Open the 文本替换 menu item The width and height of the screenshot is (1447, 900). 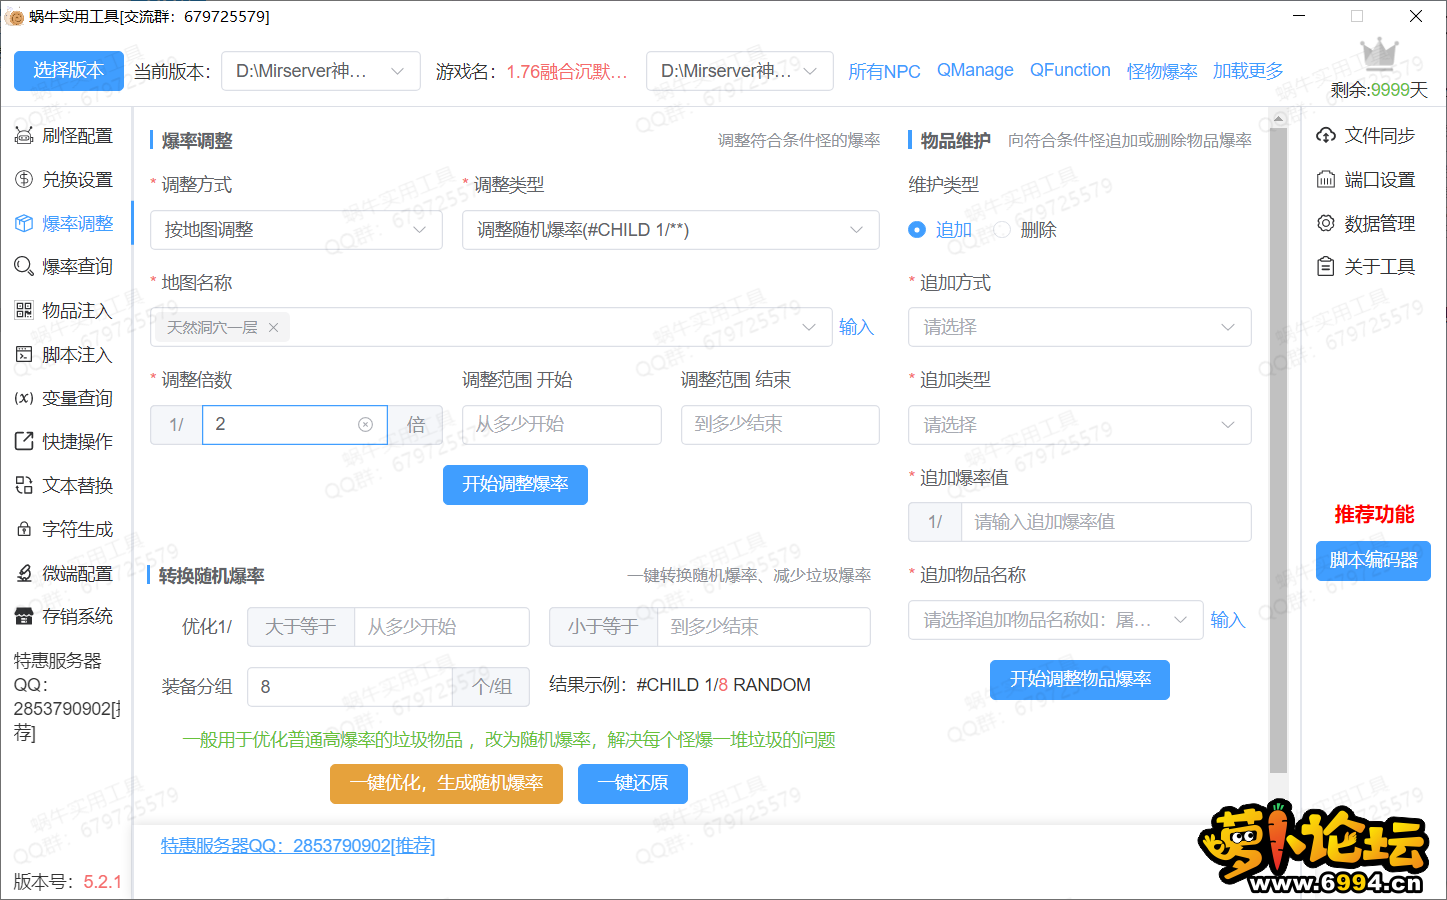click(x=66, y=485)
